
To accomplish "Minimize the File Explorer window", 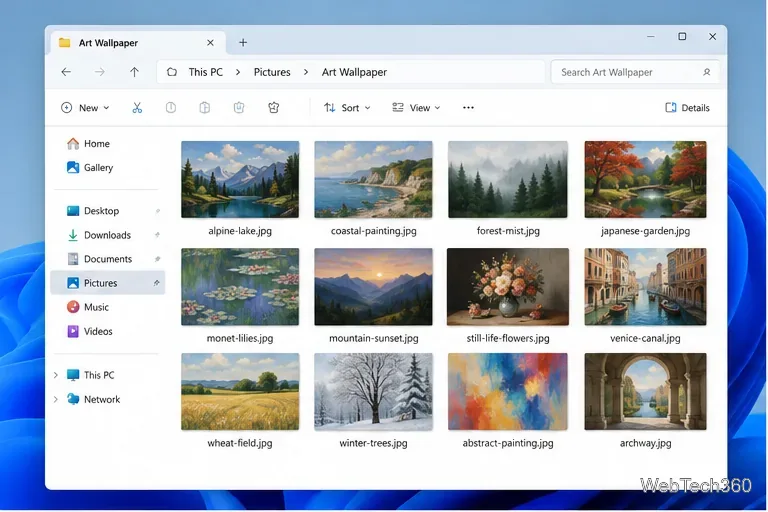I will tap(650, 36).
